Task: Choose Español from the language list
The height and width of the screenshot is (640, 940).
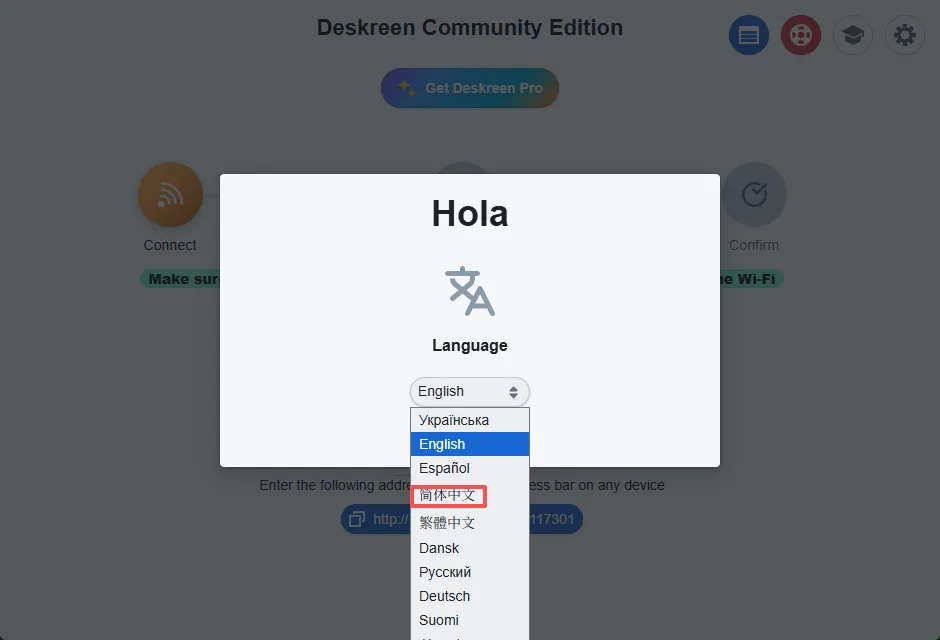Action: point(469,468)
